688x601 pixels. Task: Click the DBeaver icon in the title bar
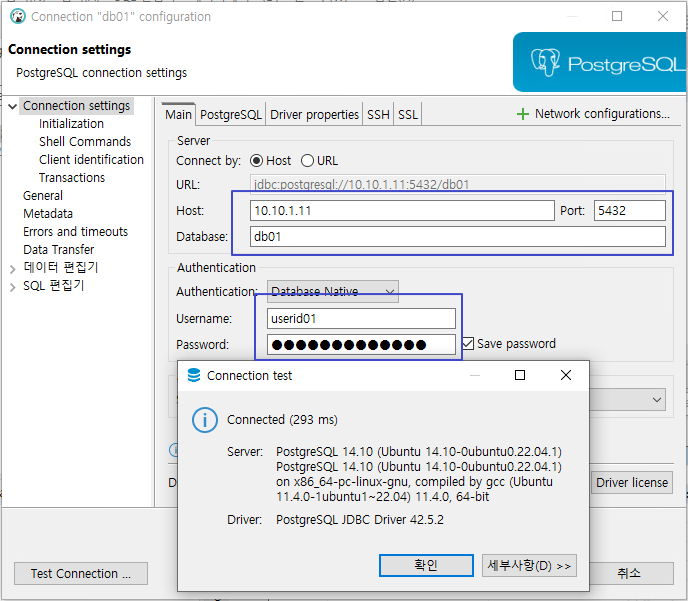click(x=18, y=17)
